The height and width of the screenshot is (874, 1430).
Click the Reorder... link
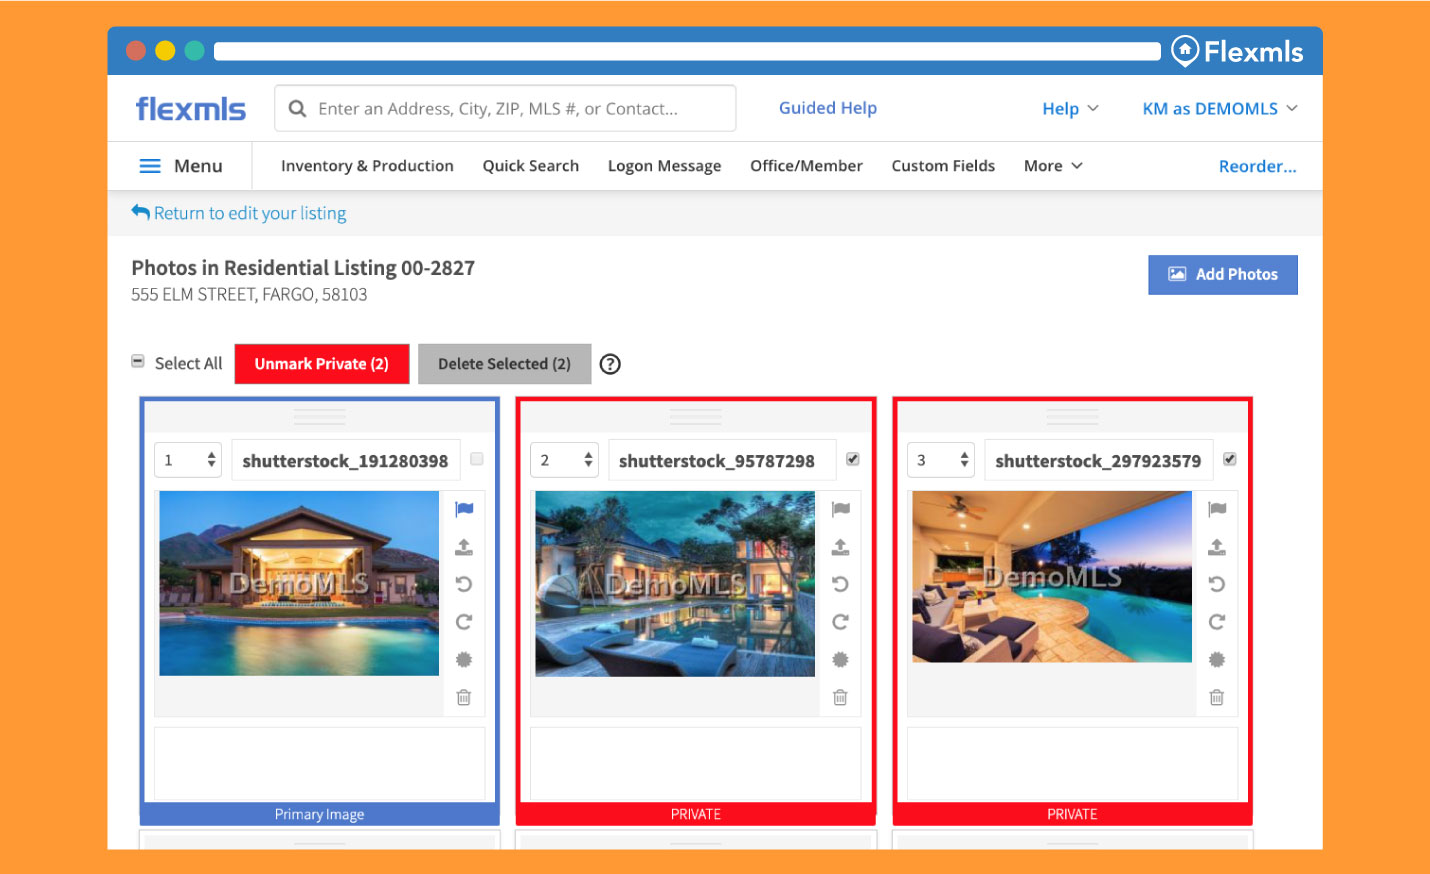coord(1257,167)
